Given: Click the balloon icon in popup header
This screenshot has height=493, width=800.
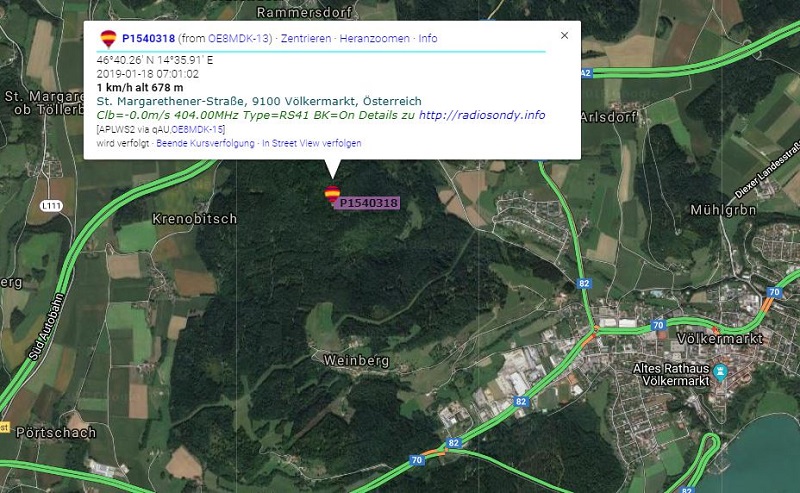Looking at the screenshot, I should (108, 38).
